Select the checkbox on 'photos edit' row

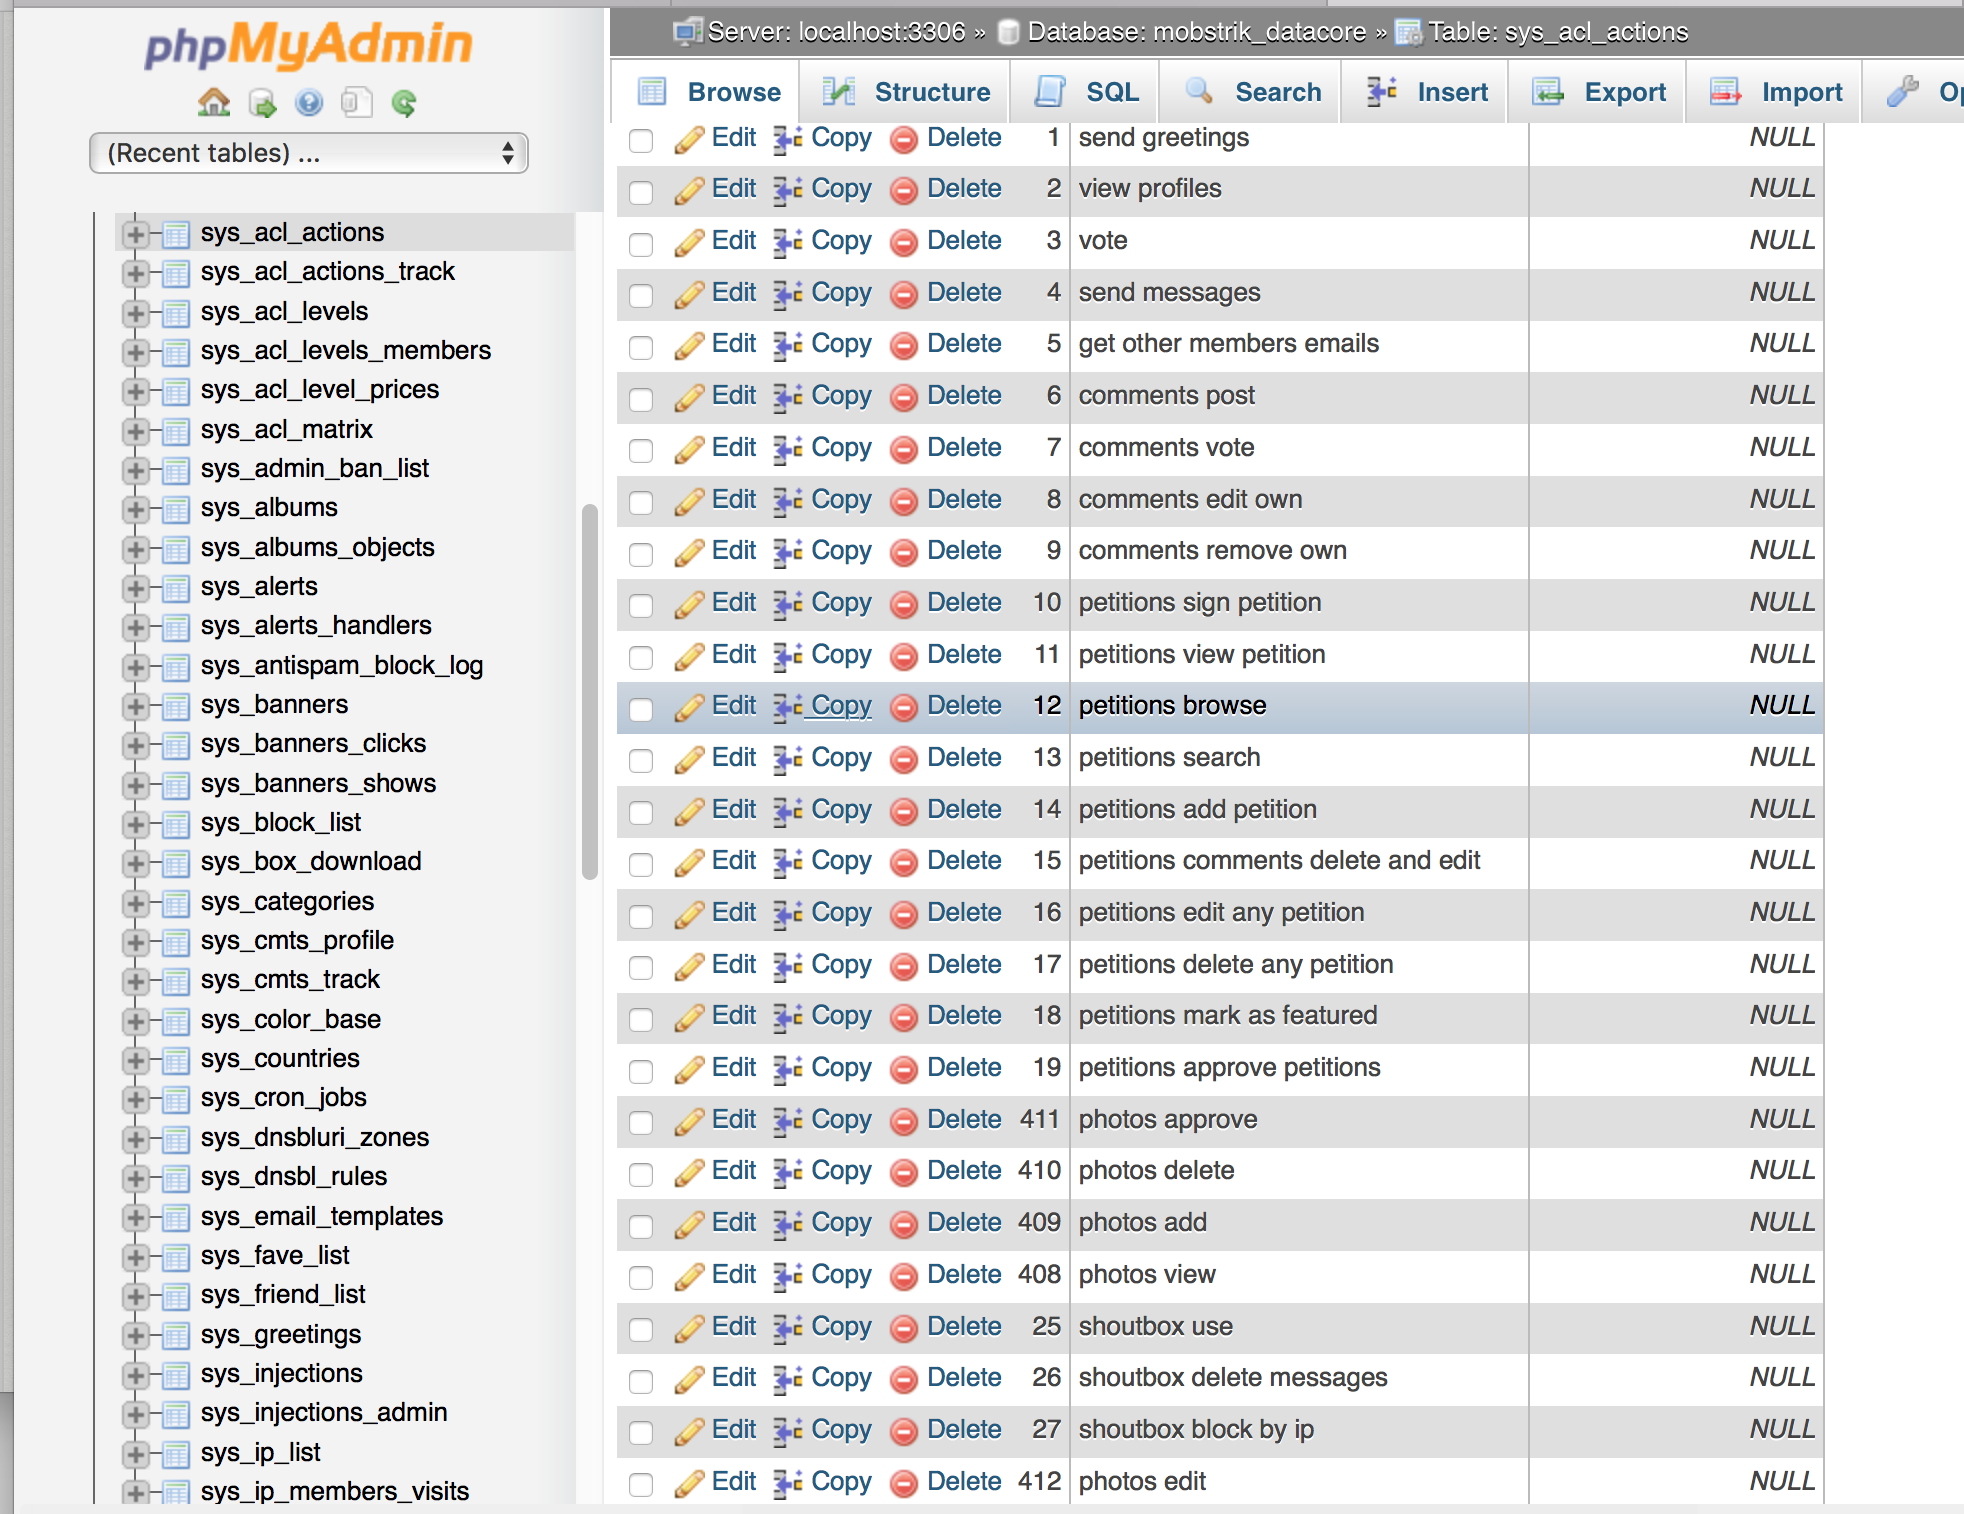pos(641,1484)
